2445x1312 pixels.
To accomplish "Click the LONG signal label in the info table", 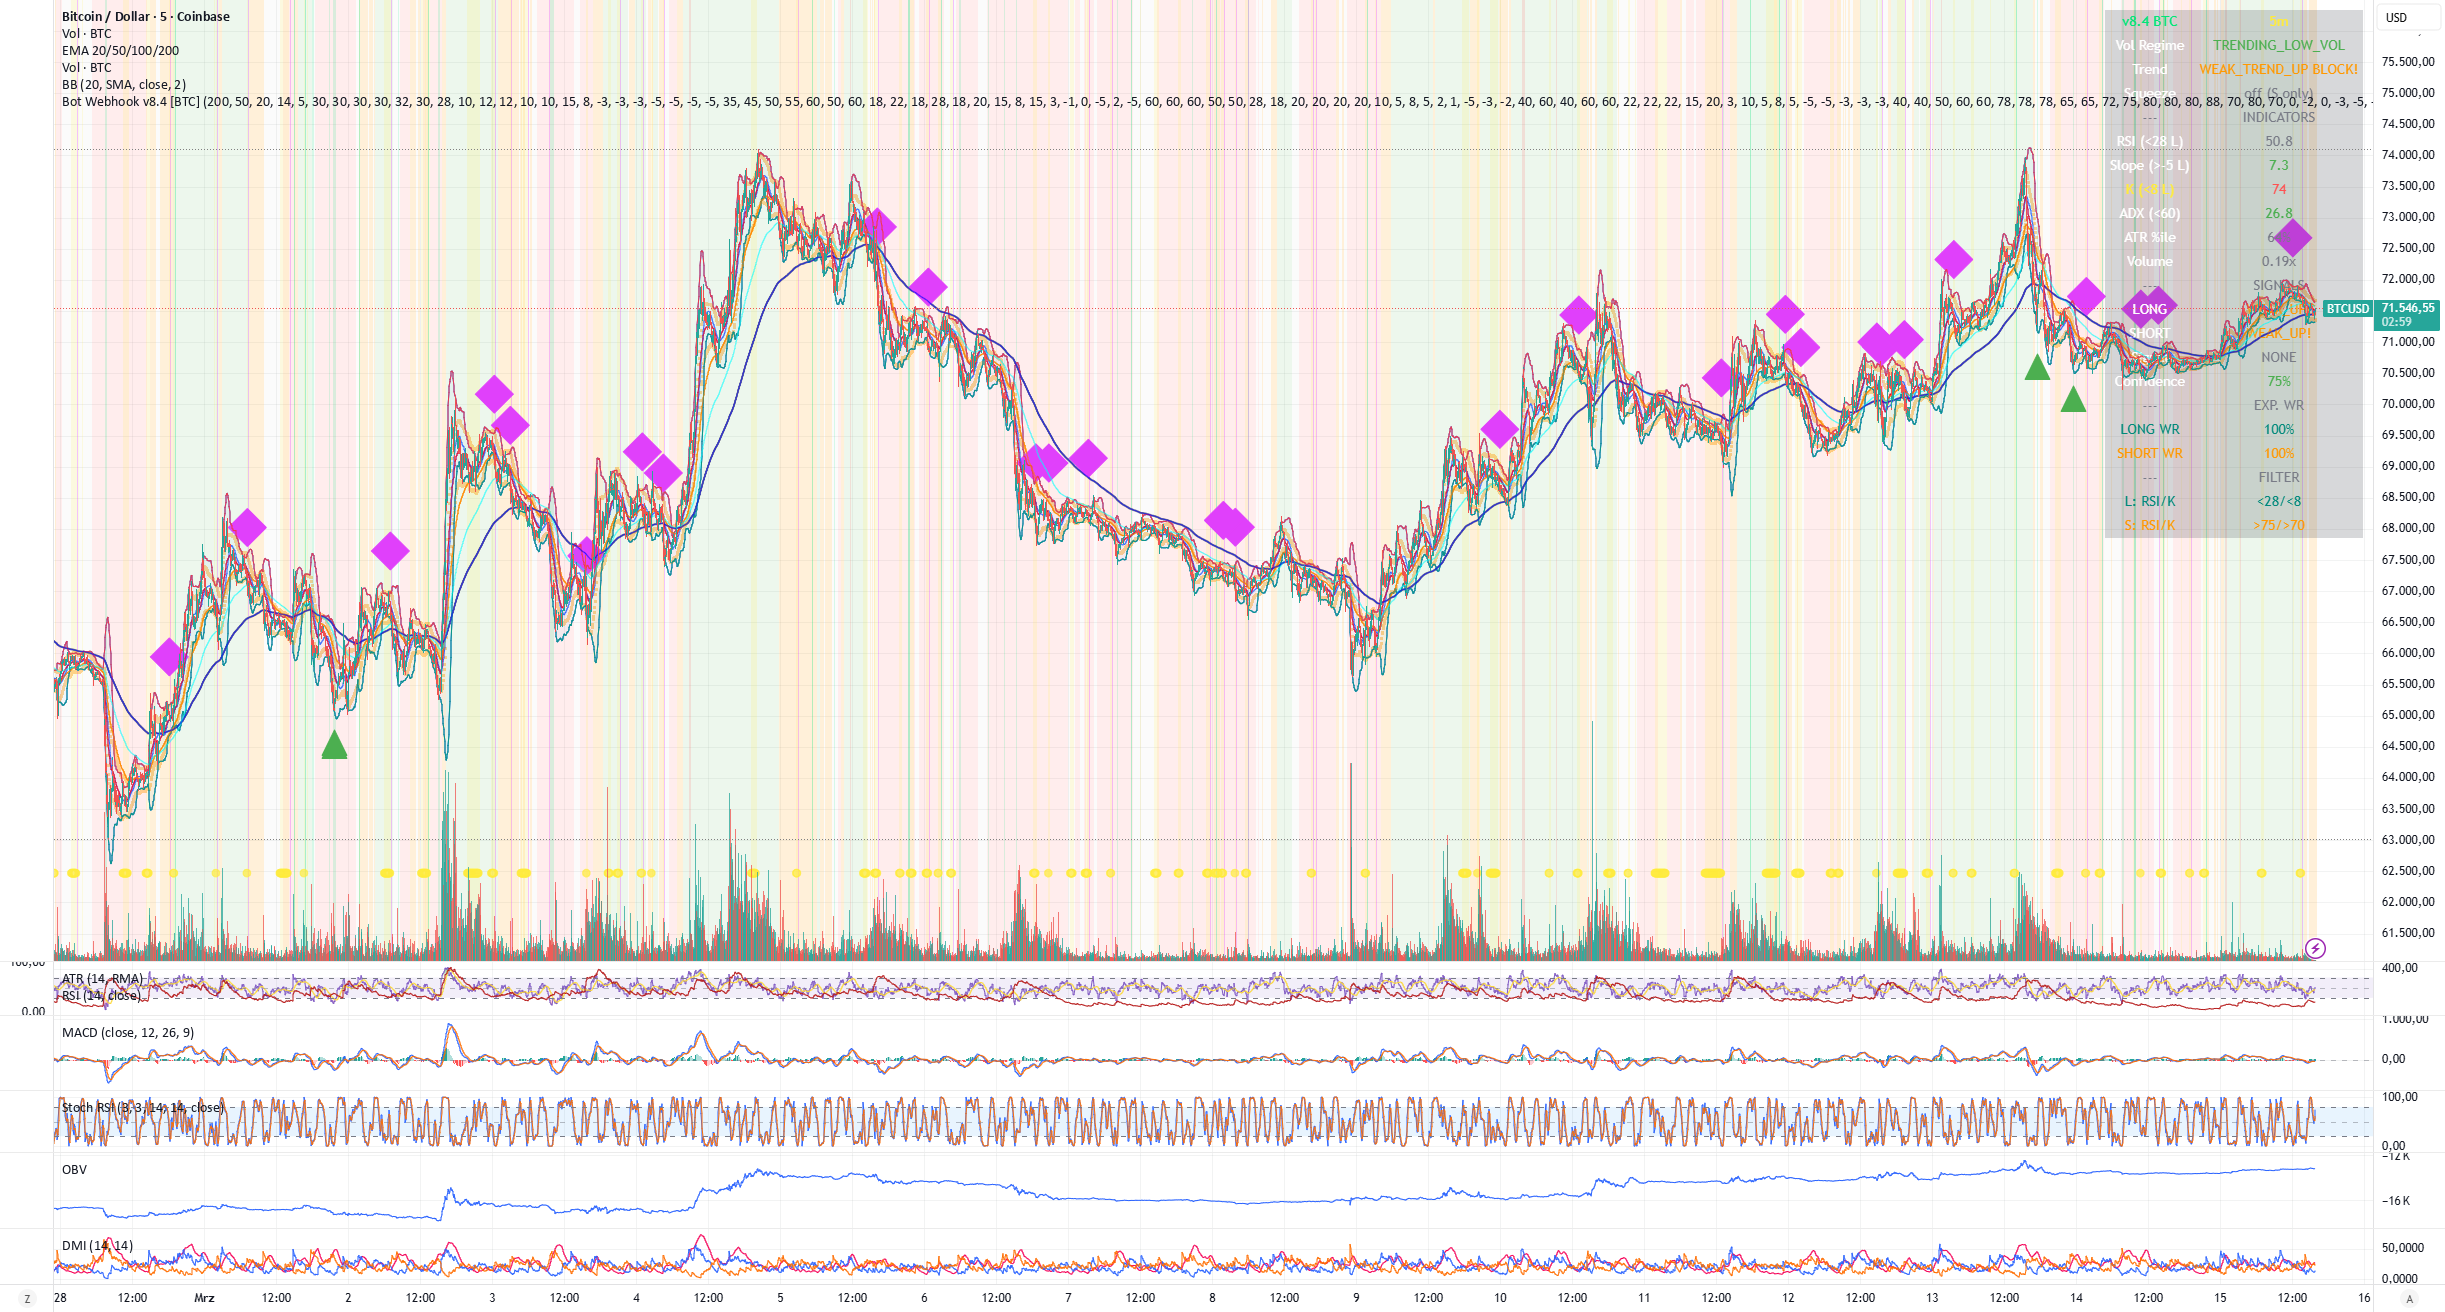I will point(2149,309).
